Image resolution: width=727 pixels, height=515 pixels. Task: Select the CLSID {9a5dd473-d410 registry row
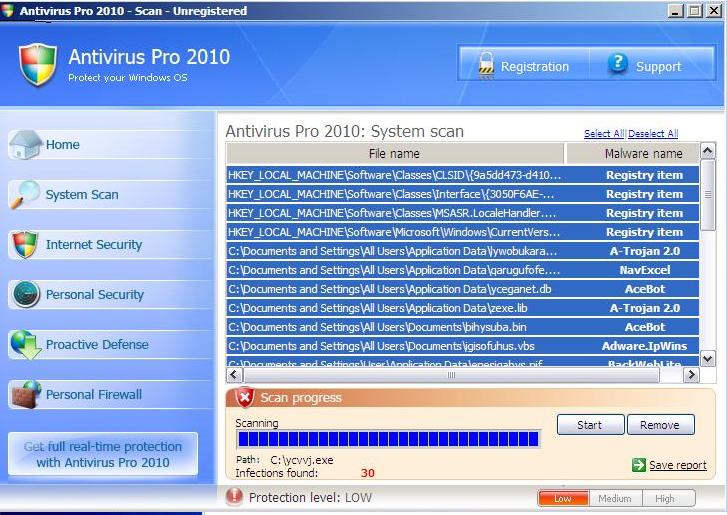463,175
